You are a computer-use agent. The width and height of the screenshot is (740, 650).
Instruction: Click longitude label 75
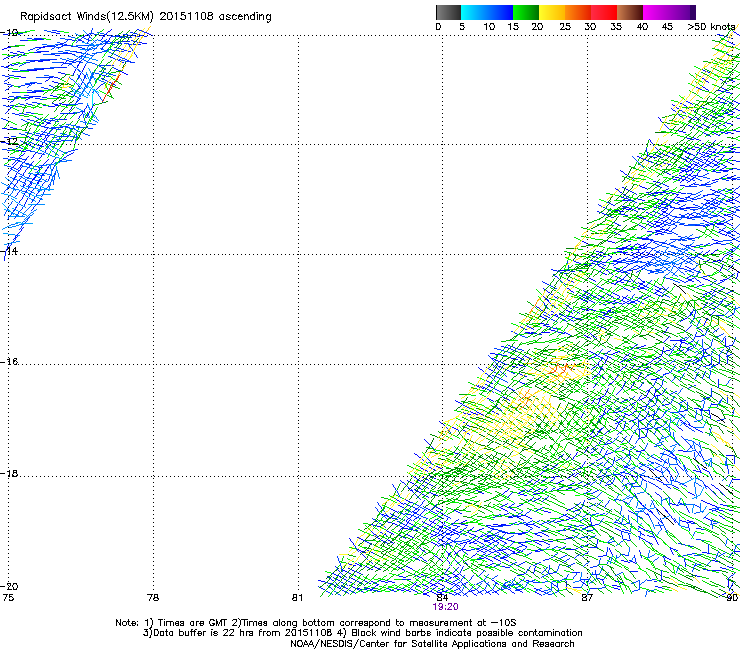[x=8, y=598]
